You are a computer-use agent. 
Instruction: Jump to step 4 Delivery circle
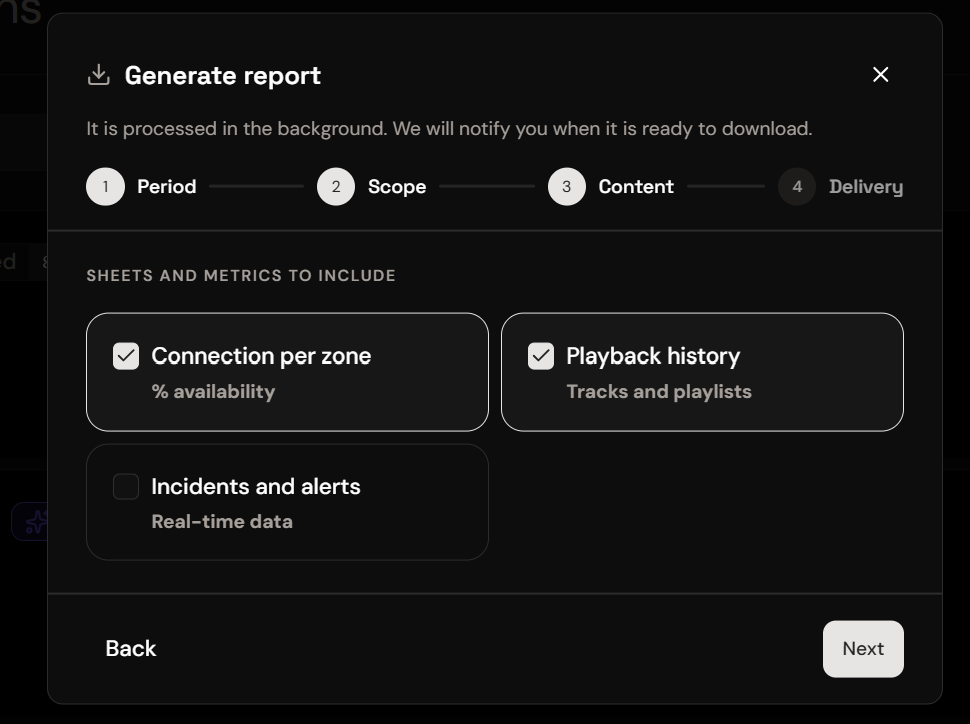click(797, 186)
